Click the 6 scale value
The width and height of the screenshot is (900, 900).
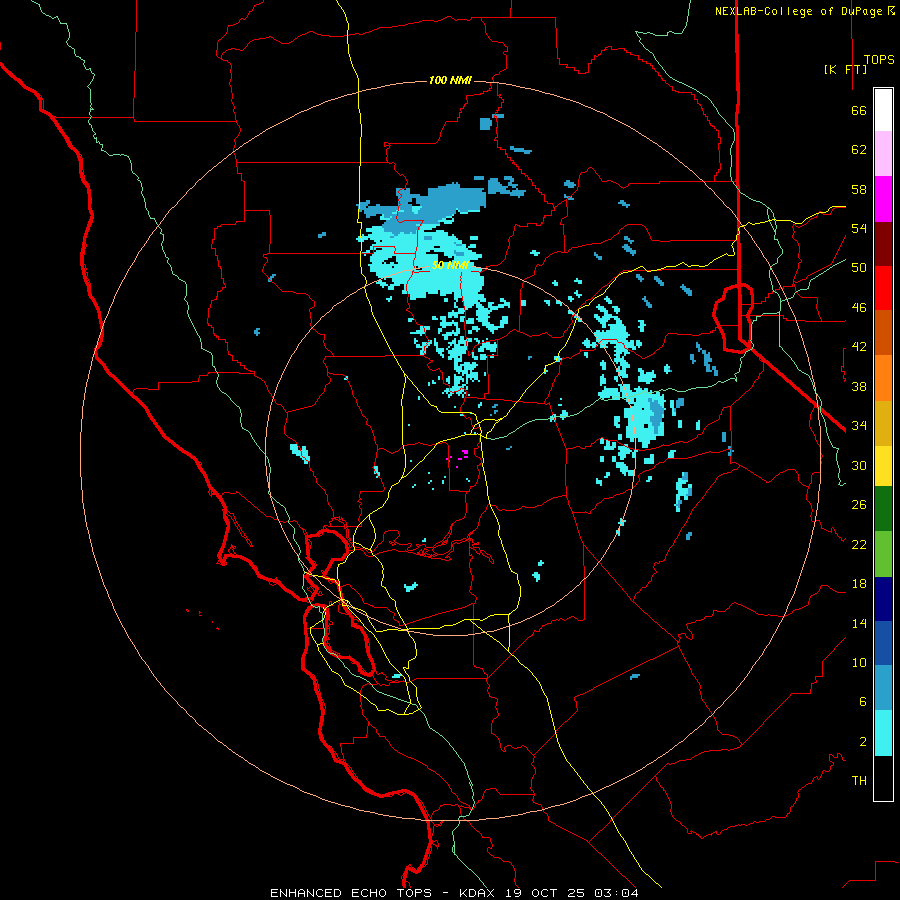[x=863, y=702]
